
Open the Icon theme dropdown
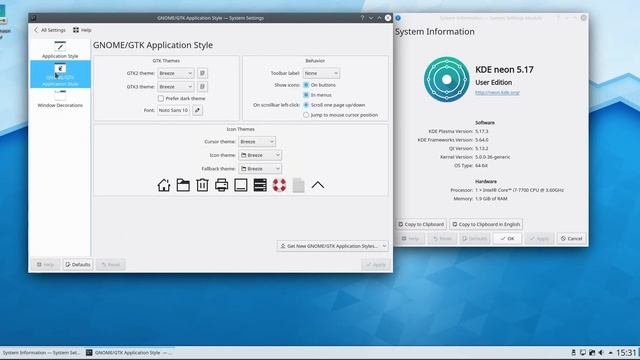[260, 155]
